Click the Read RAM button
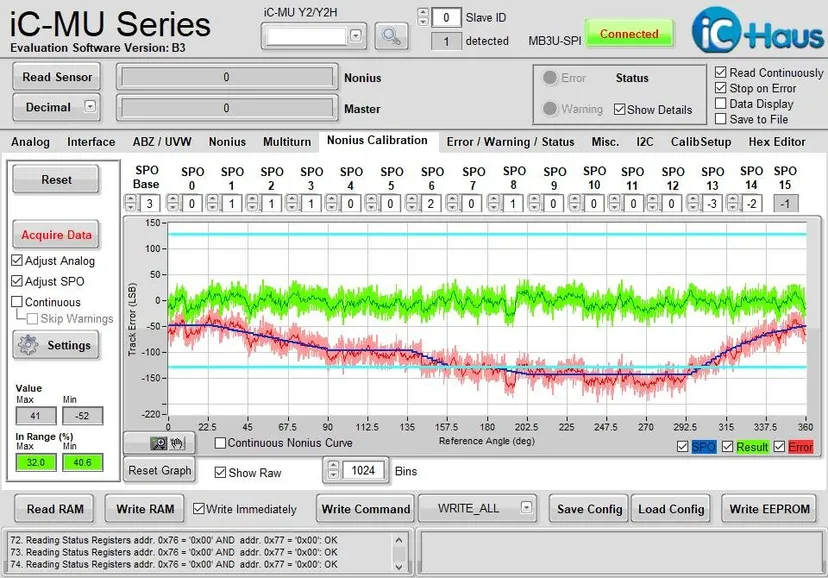 coord(55,509)
